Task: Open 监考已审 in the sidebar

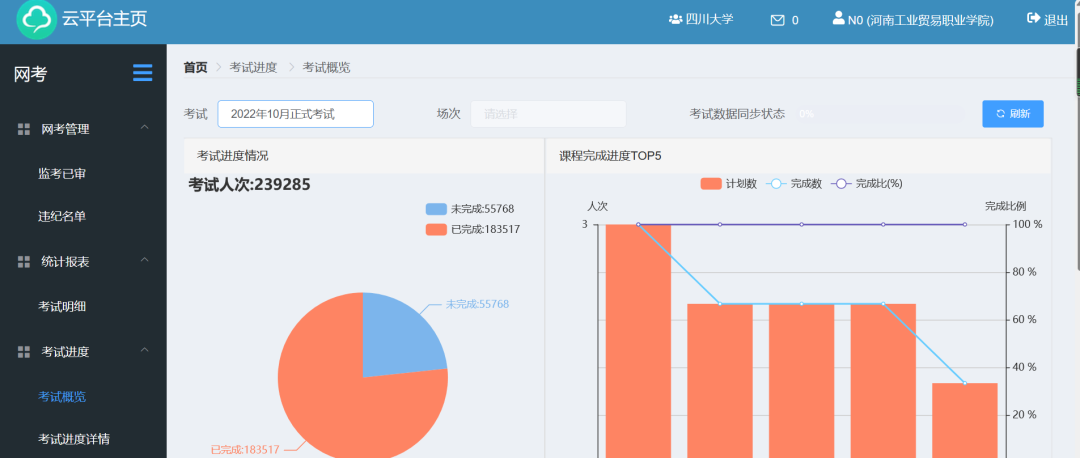Action: click(x=62, y=174)
